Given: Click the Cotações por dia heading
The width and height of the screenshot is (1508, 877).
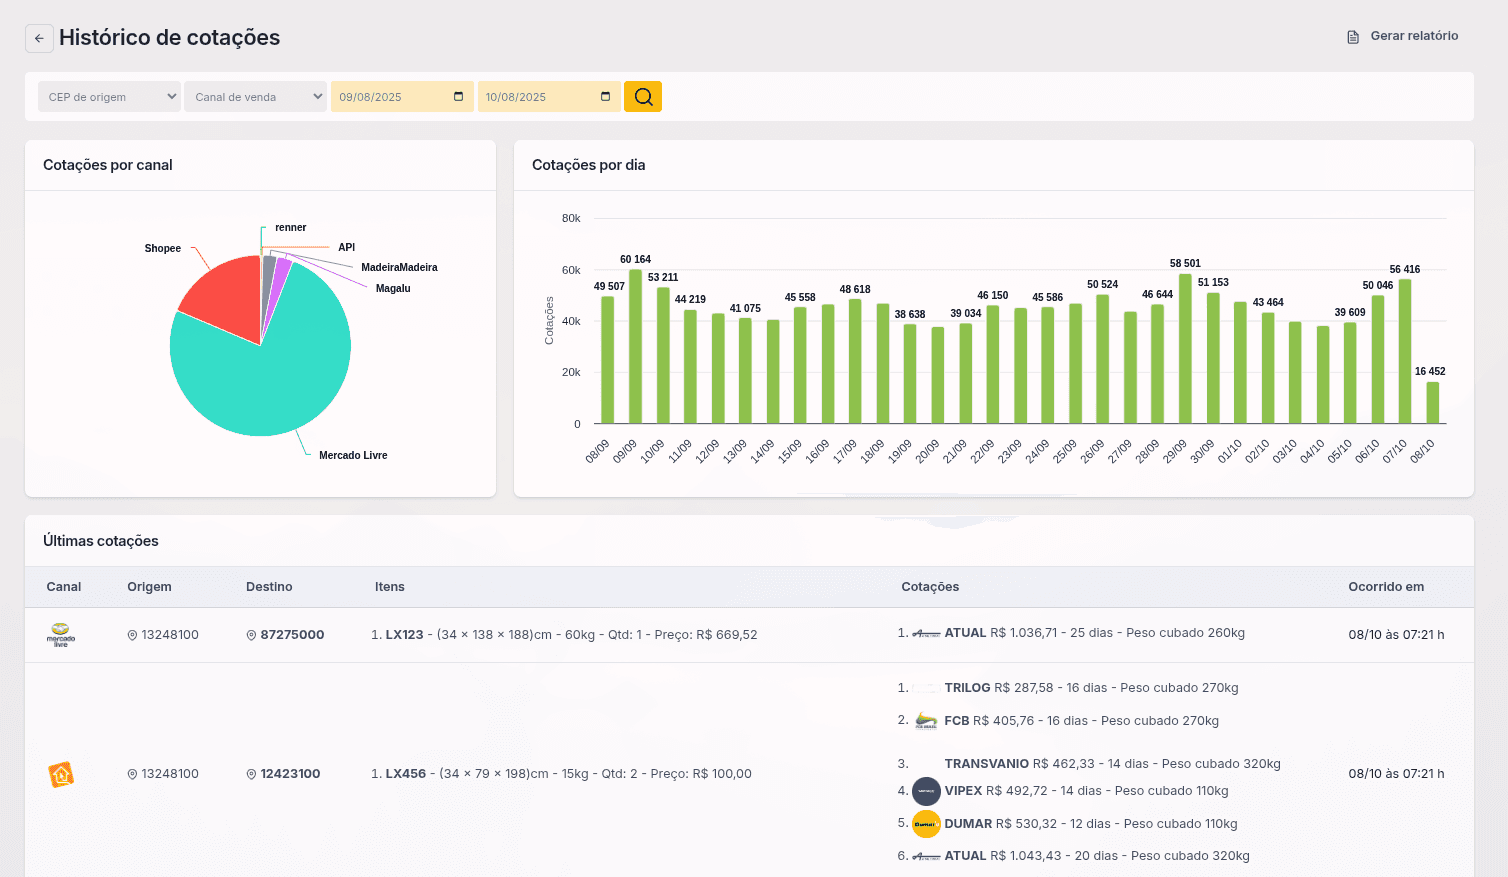Looking at the screenshot, I should (588, 165).
